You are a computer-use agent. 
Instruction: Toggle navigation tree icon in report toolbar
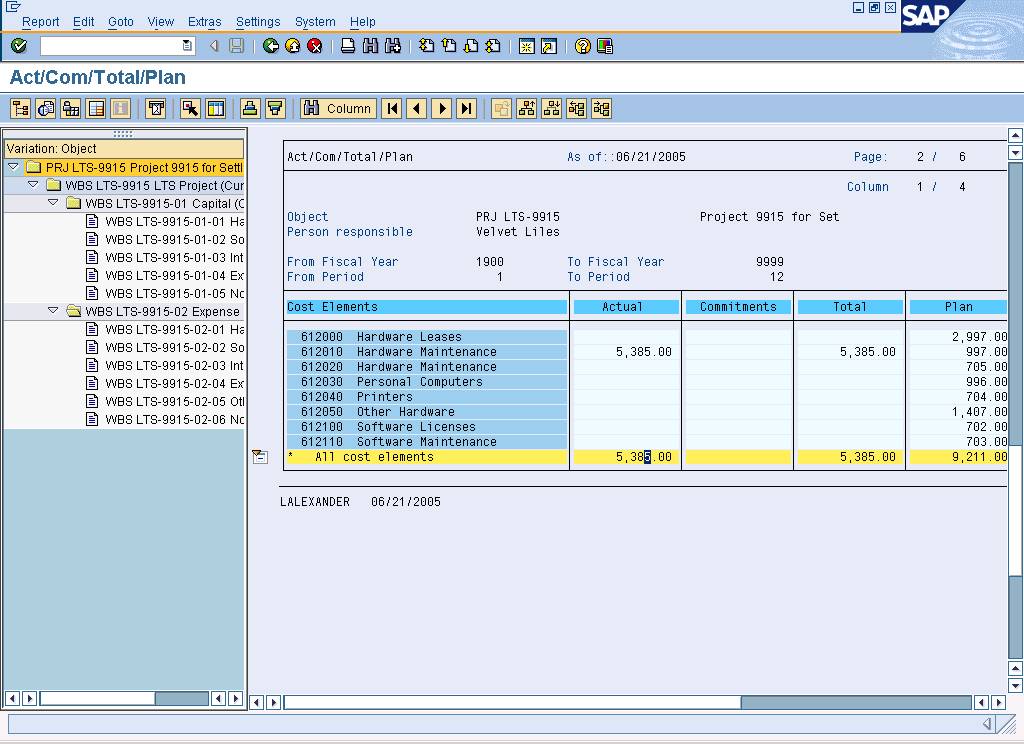pos(20,108)
